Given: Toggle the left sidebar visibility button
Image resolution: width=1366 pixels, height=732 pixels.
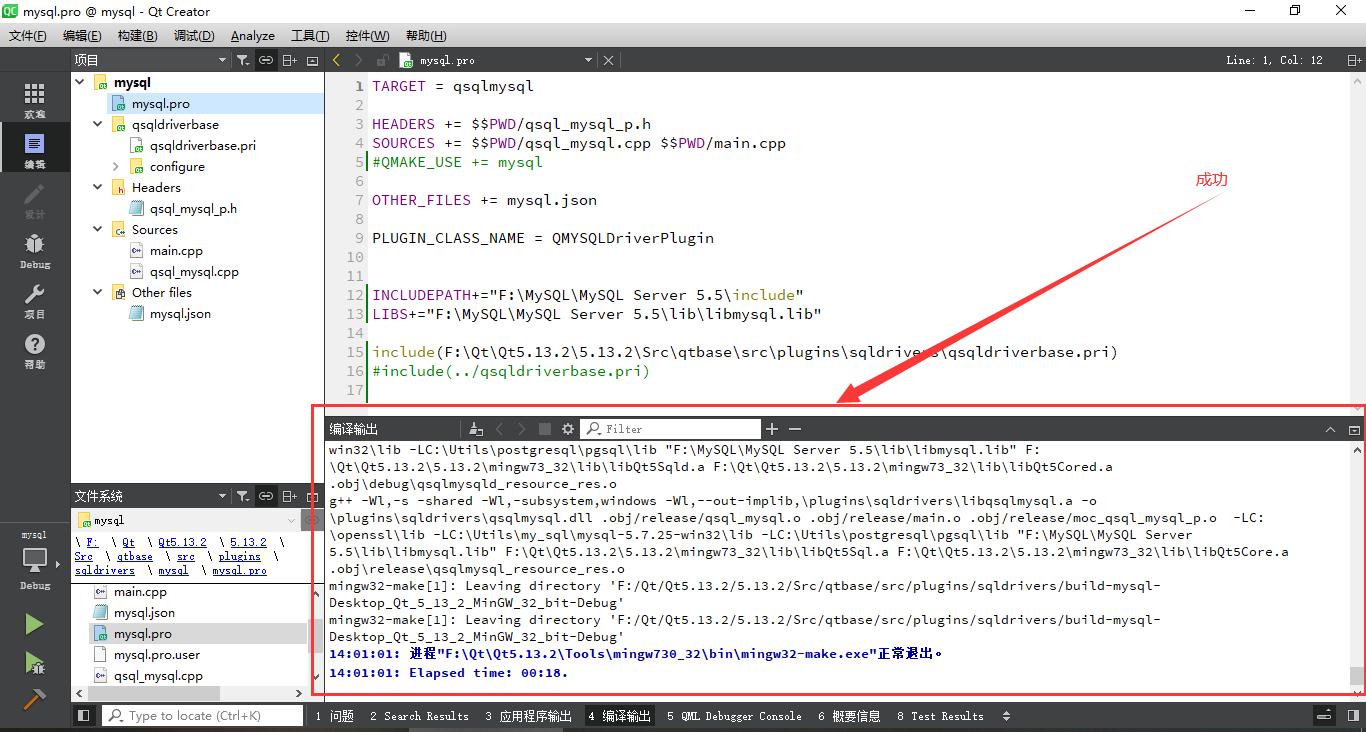Looking at the screenshot, I should [84, 715].
